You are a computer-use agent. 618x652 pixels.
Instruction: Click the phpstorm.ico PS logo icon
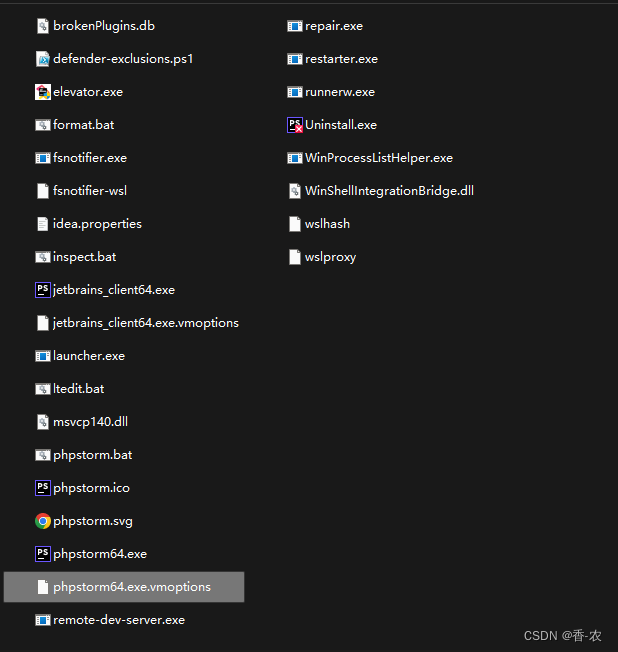tap(43, 488)
